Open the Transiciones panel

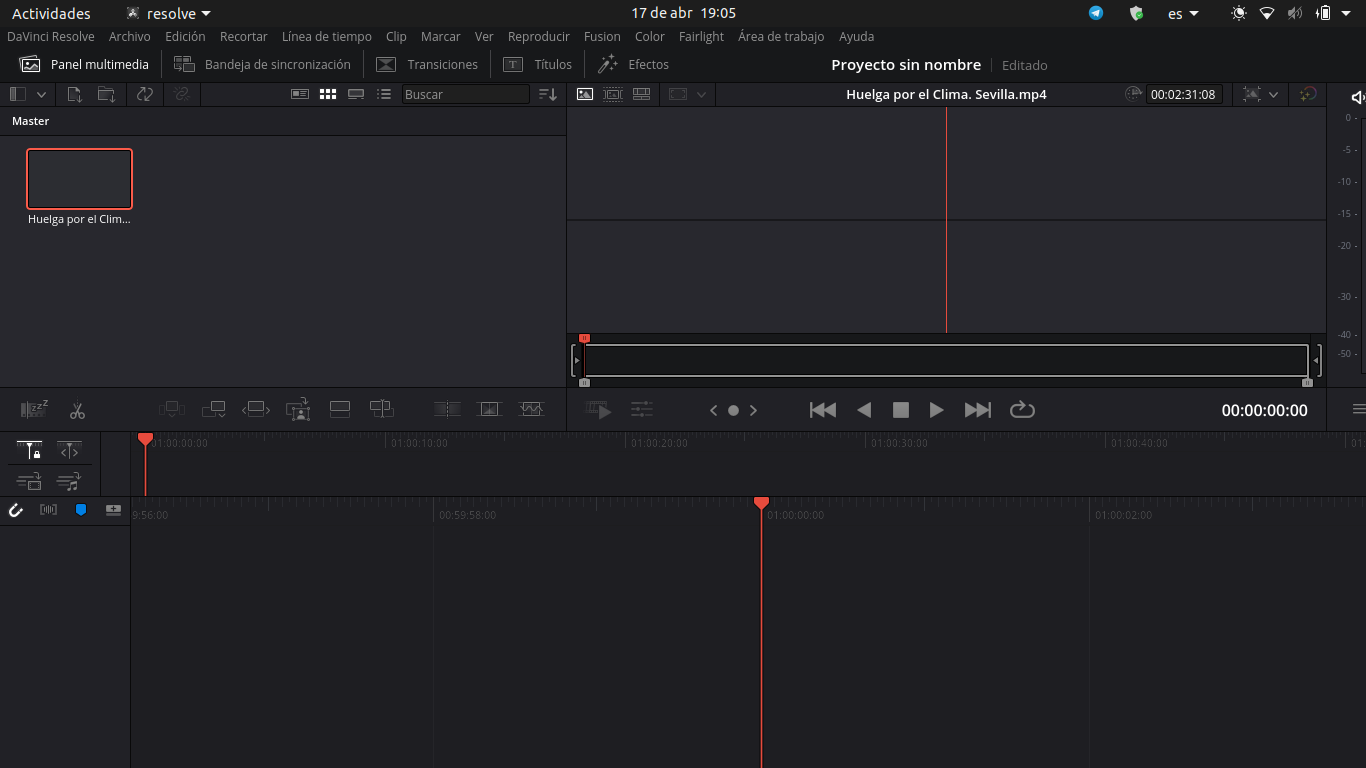427,64
